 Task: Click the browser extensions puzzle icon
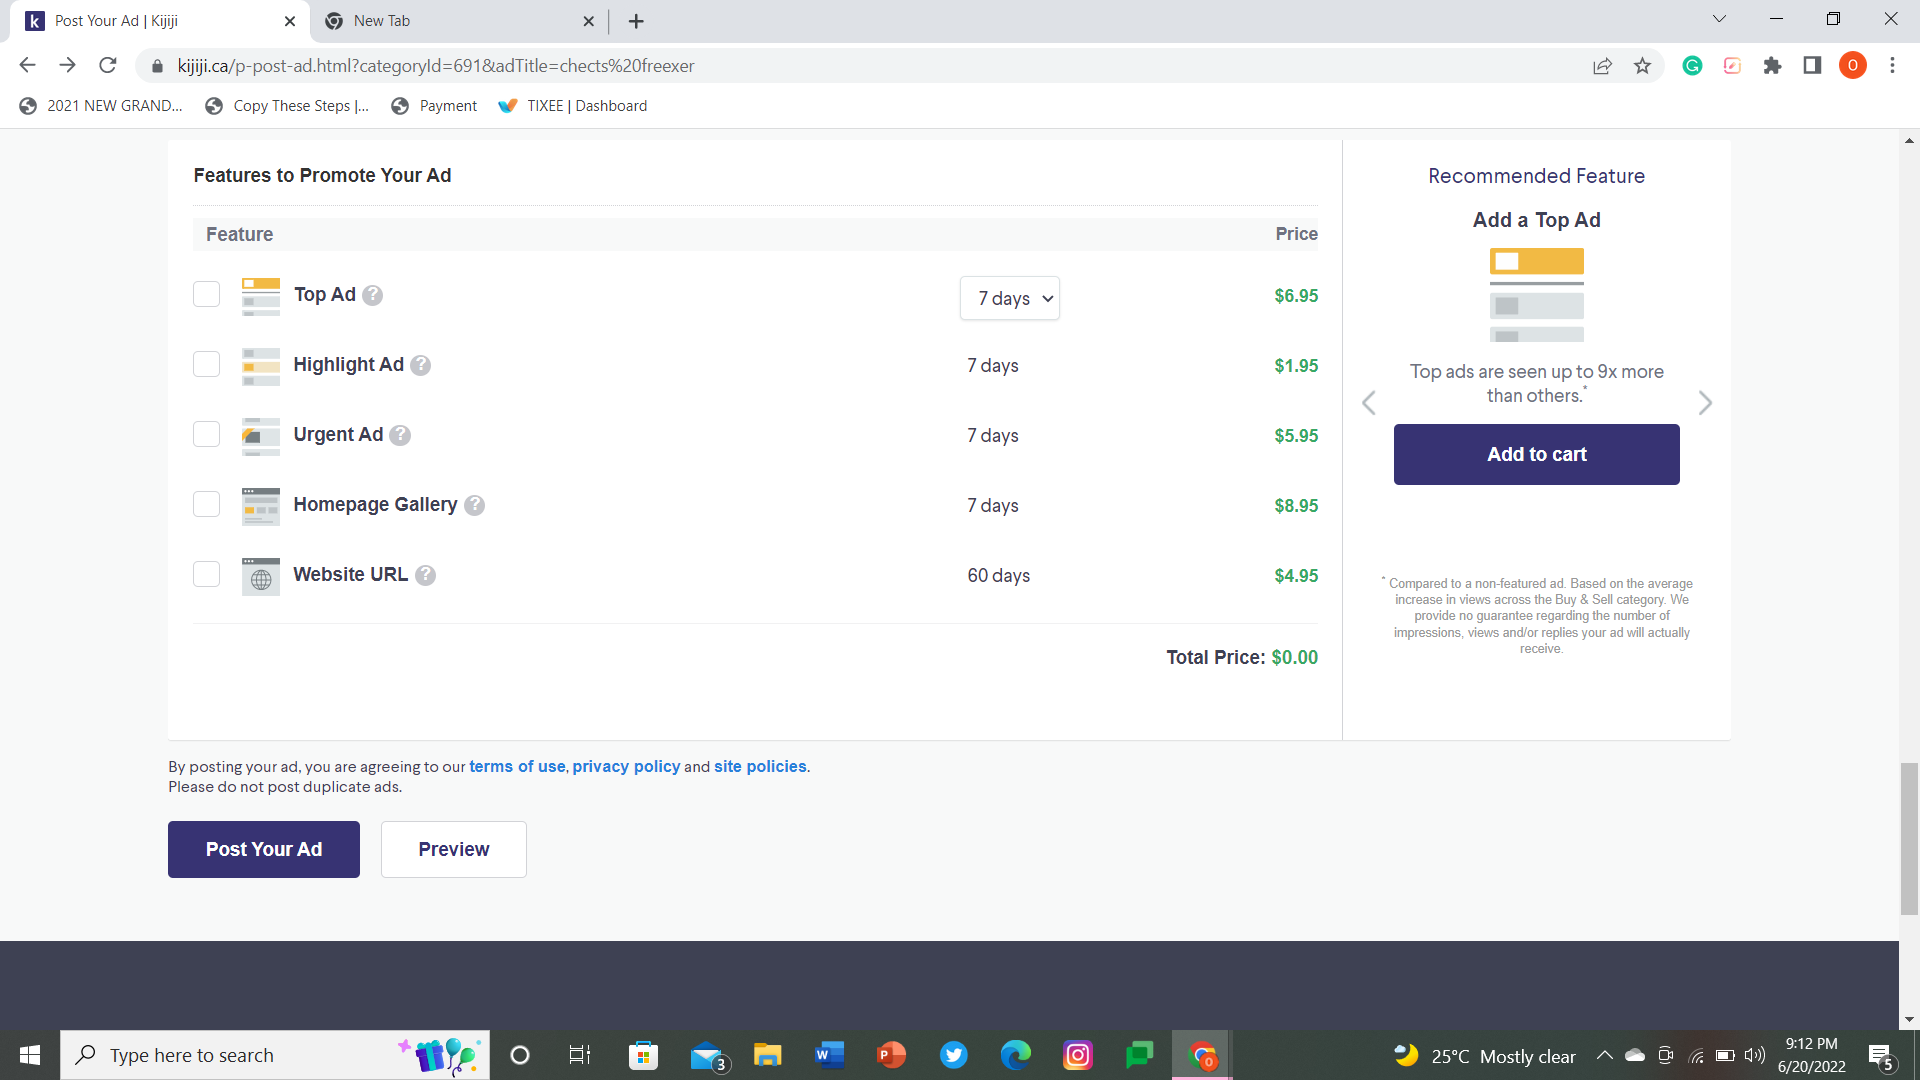click(x=1774, y=66)
